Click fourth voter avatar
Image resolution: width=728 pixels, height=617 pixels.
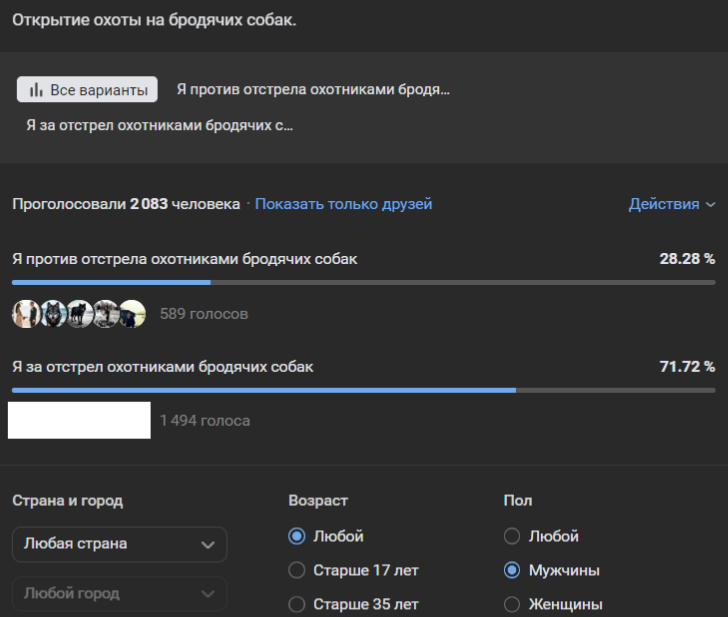point(106,314)
